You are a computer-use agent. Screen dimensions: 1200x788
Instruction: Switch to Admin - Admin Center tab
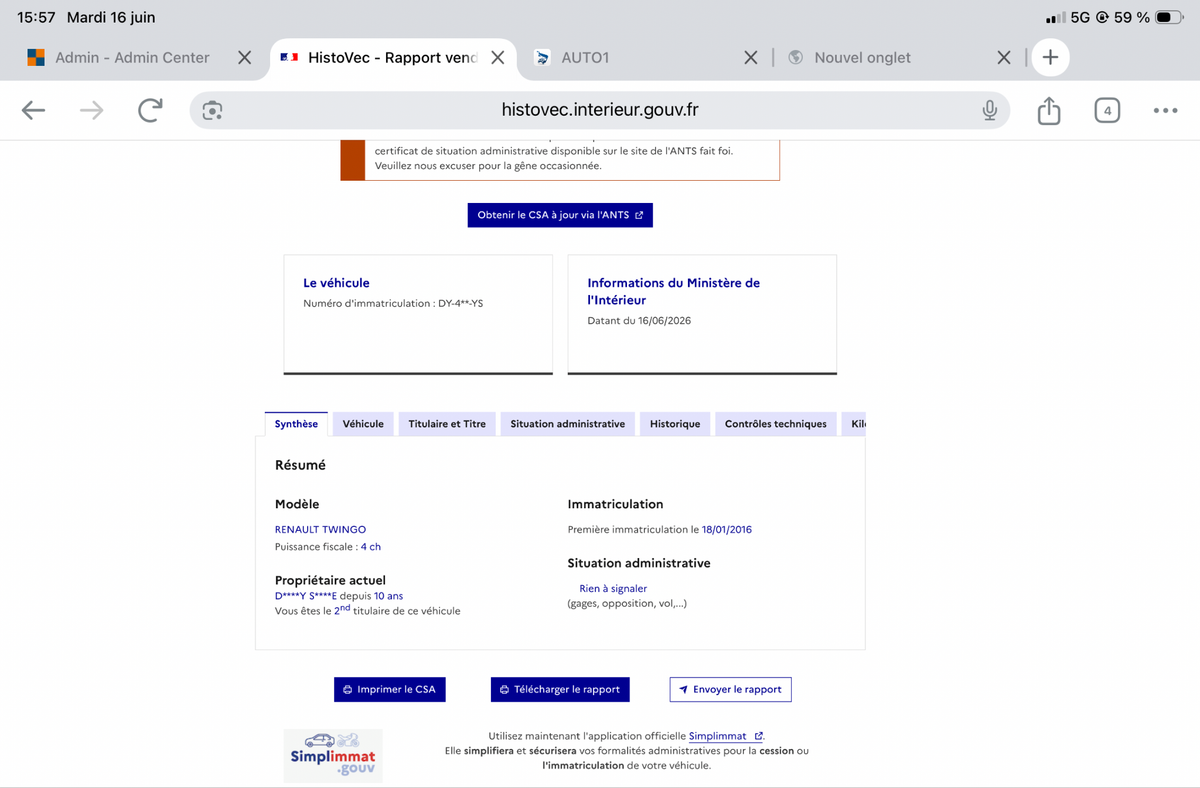click(132, 58)
